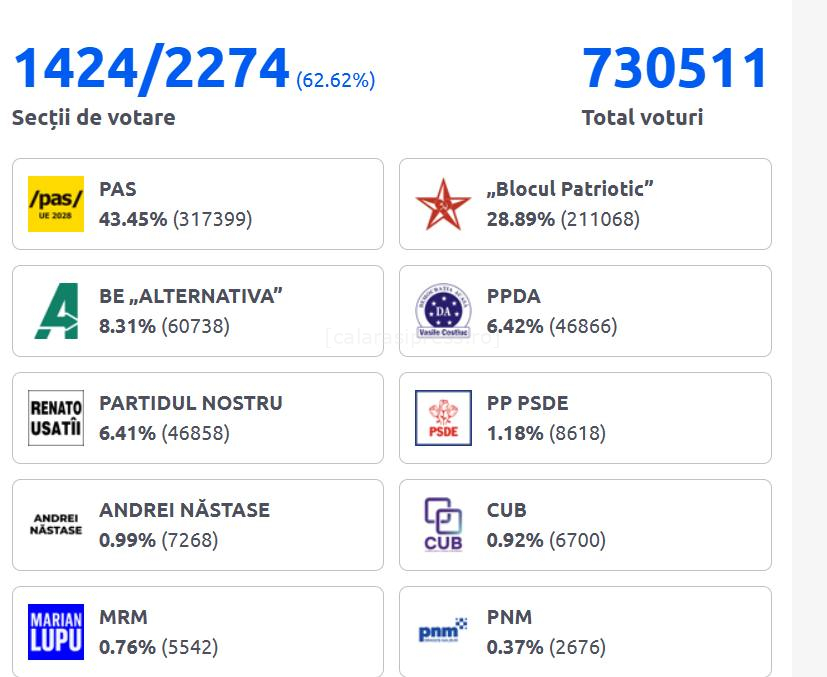Screen dimensions: 827x677
Task: Click the yellow PAS party logo
Action: [56, 204]
